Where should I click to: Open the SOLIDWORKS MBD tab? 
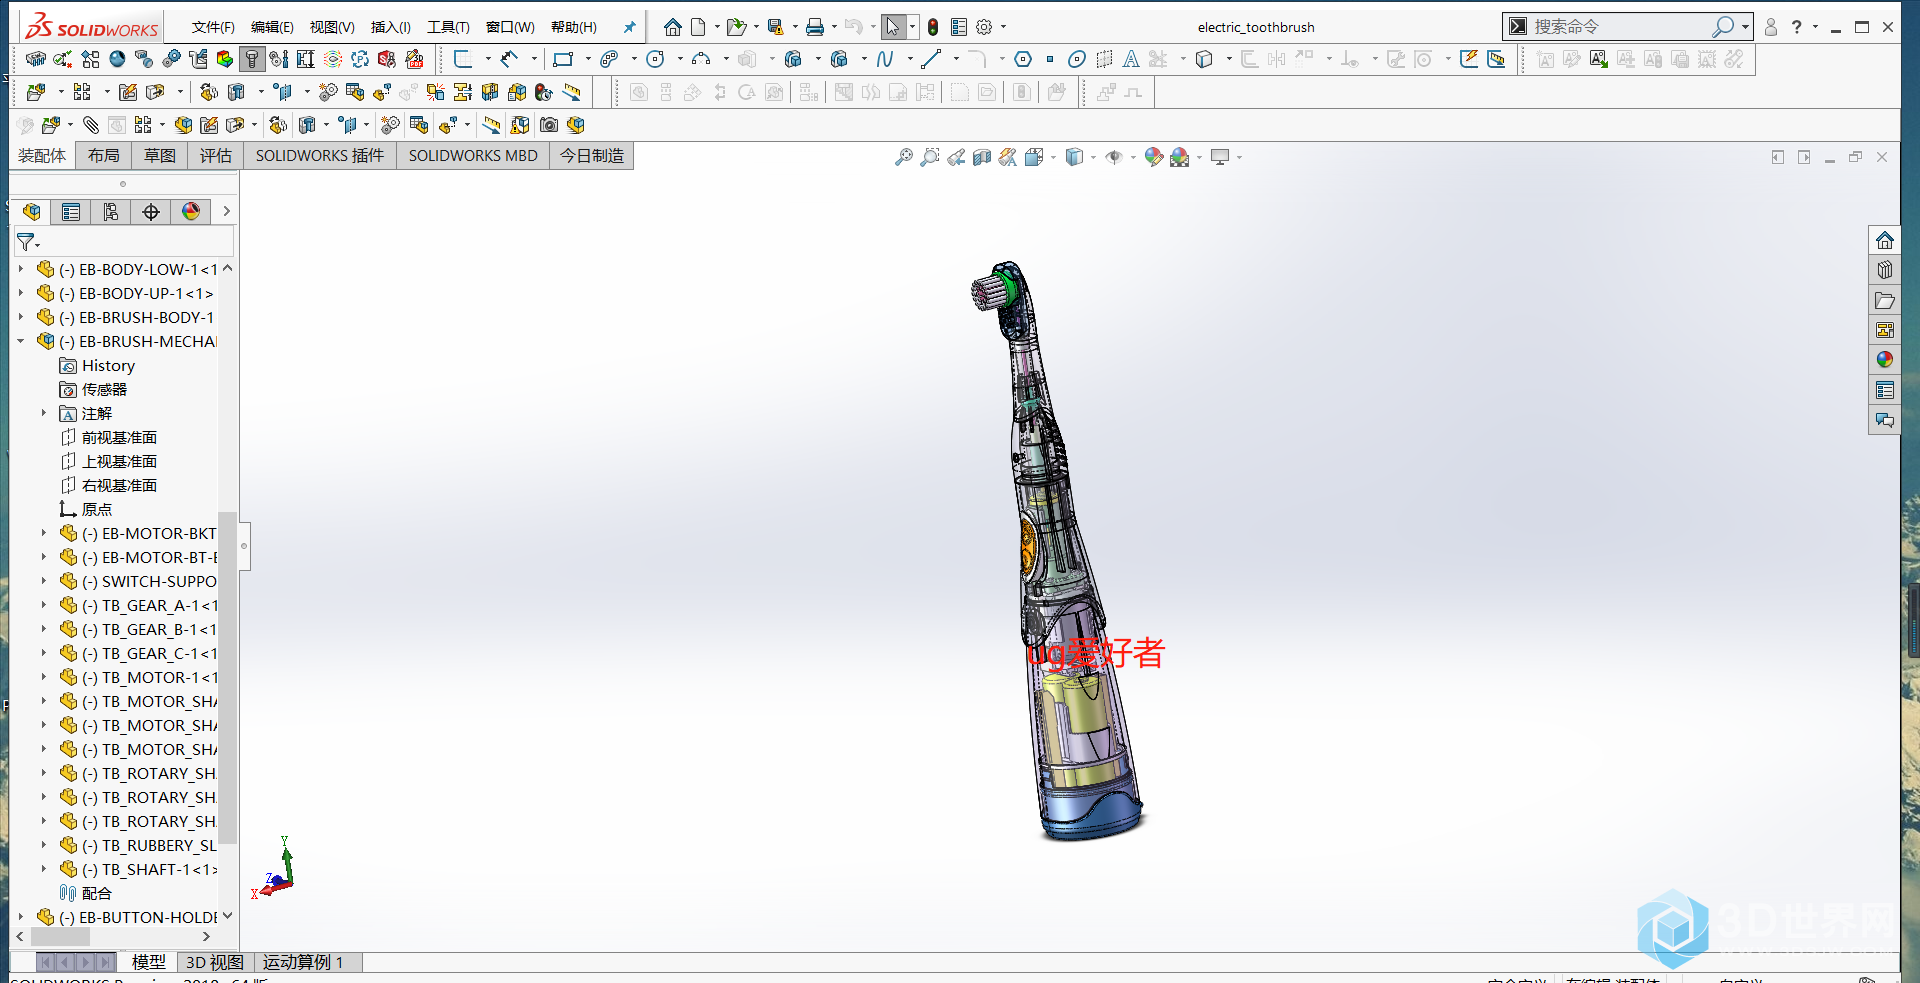tap(473, 156)
